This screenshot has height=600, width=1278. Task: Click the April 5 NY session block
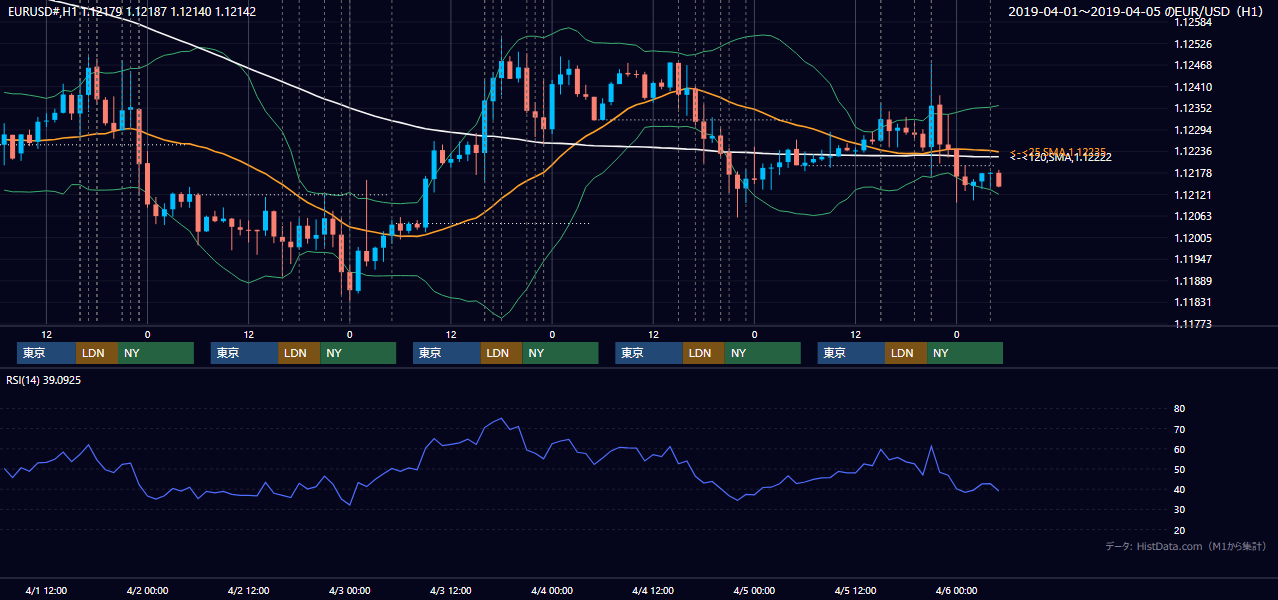[x=965, y=353]
